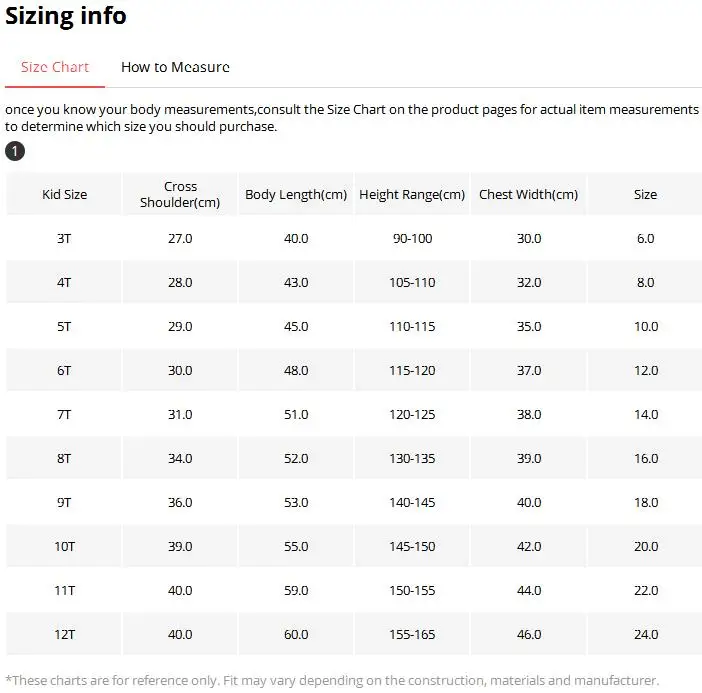Open the Size Chart tab

[55, 67]
